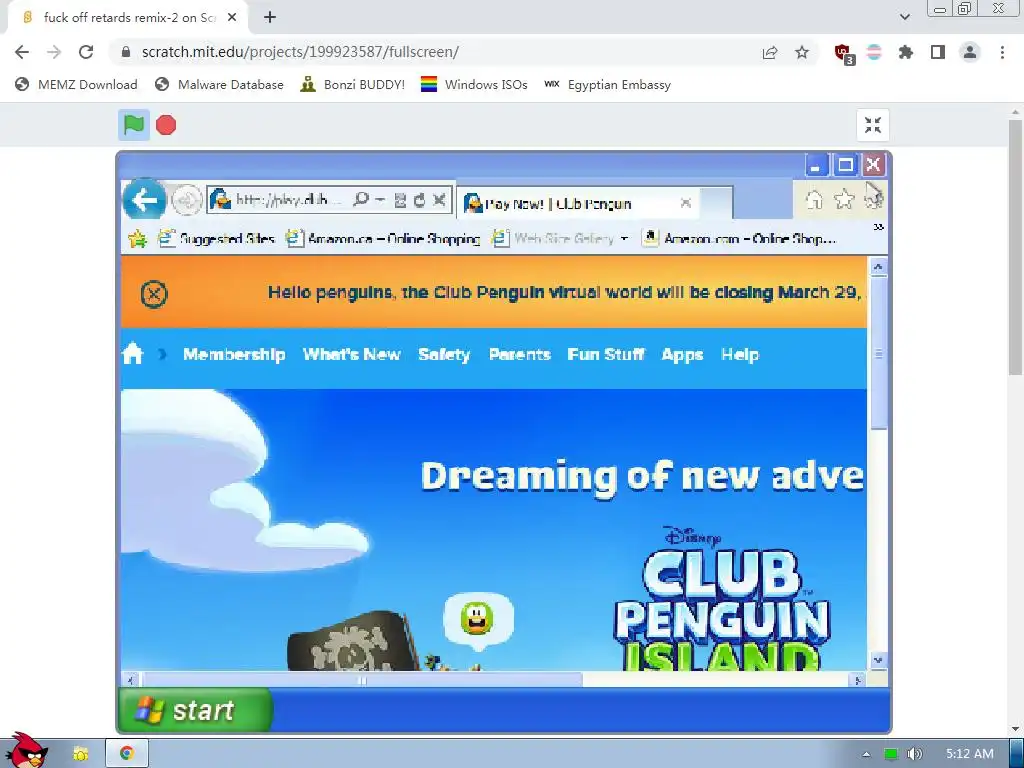Open the Safety menu item
This screenshot has height=768, width=1024.
tap(444, 355)
